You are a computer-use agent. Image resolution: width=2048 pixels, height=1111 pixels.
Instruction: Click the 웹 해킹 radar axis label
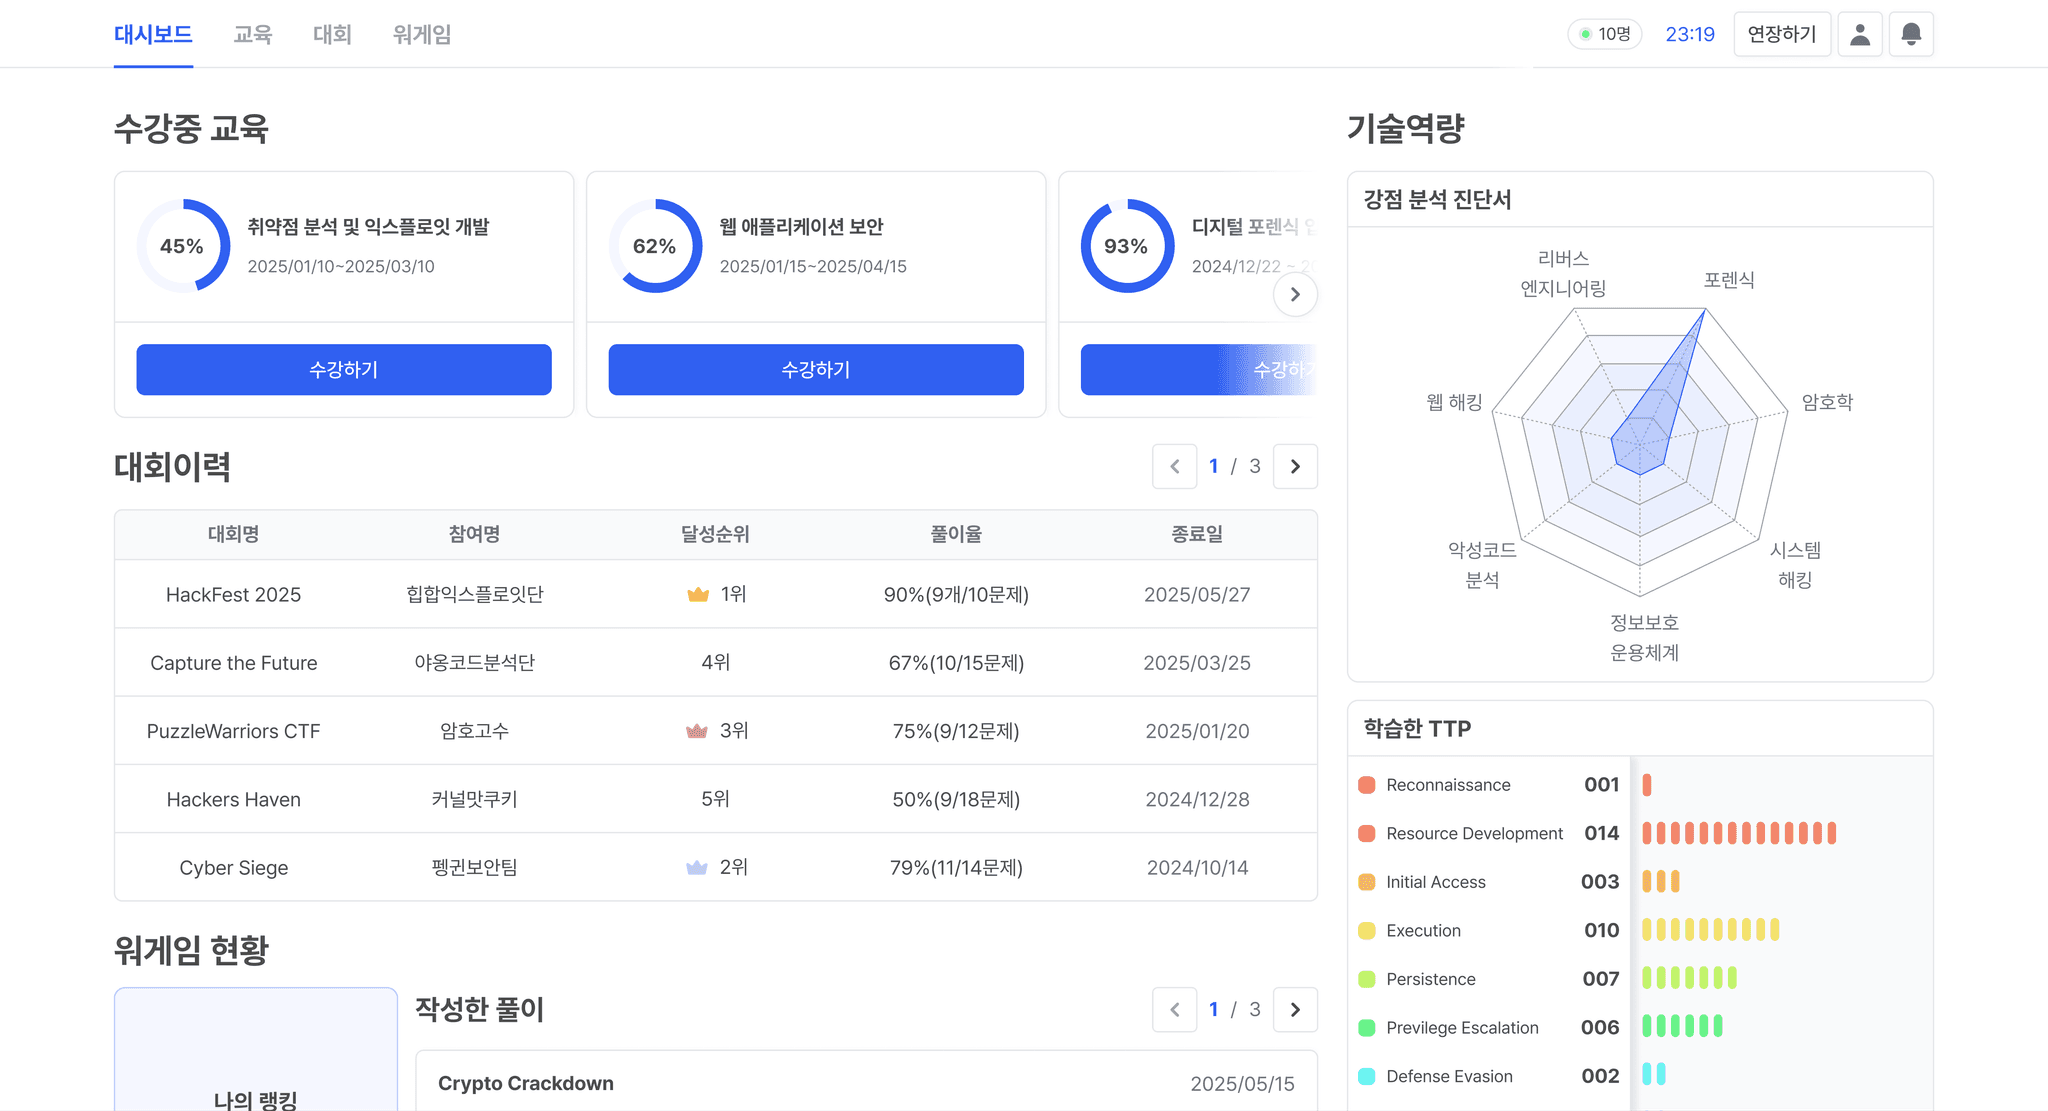click(1454, 402)
